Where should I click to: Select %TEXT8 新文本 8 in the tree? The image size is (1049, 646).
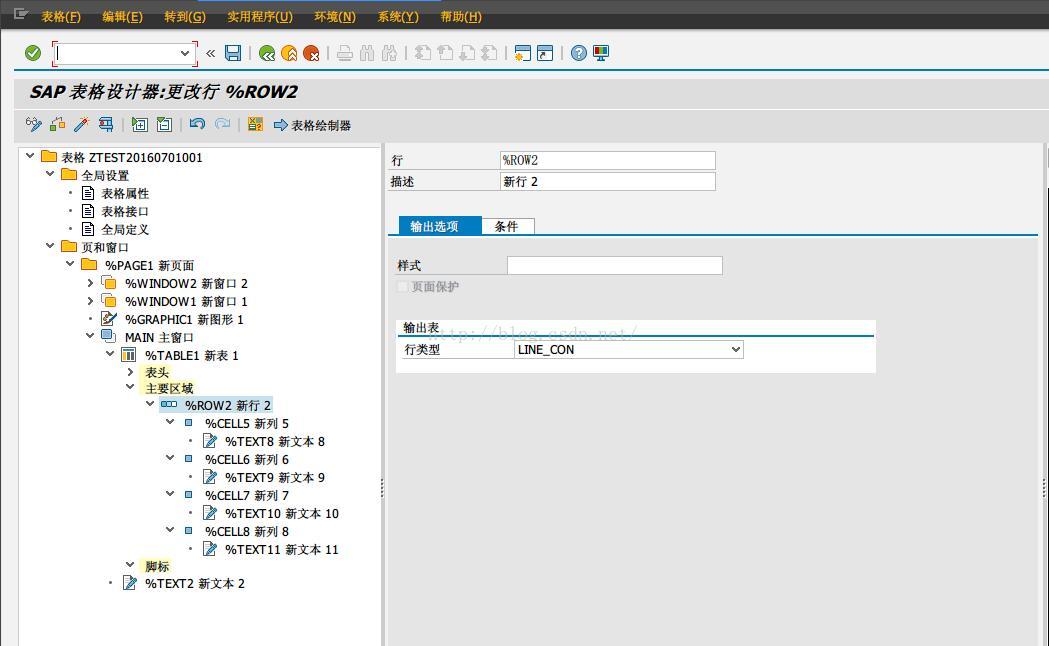pyautogui.click(x=275, y=441)
